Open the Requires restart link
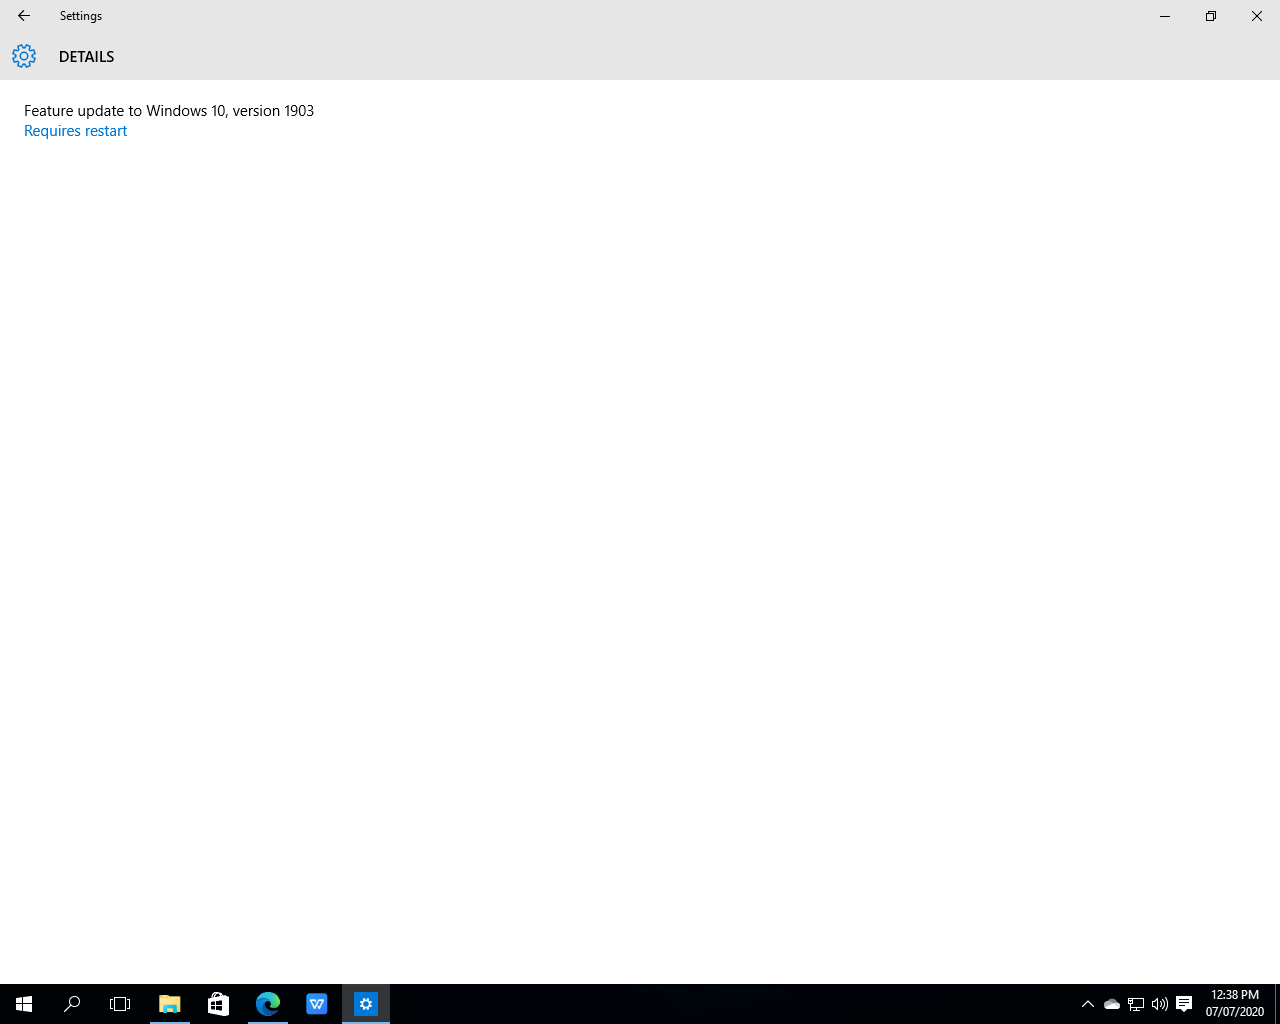 (x=76, y=131)
